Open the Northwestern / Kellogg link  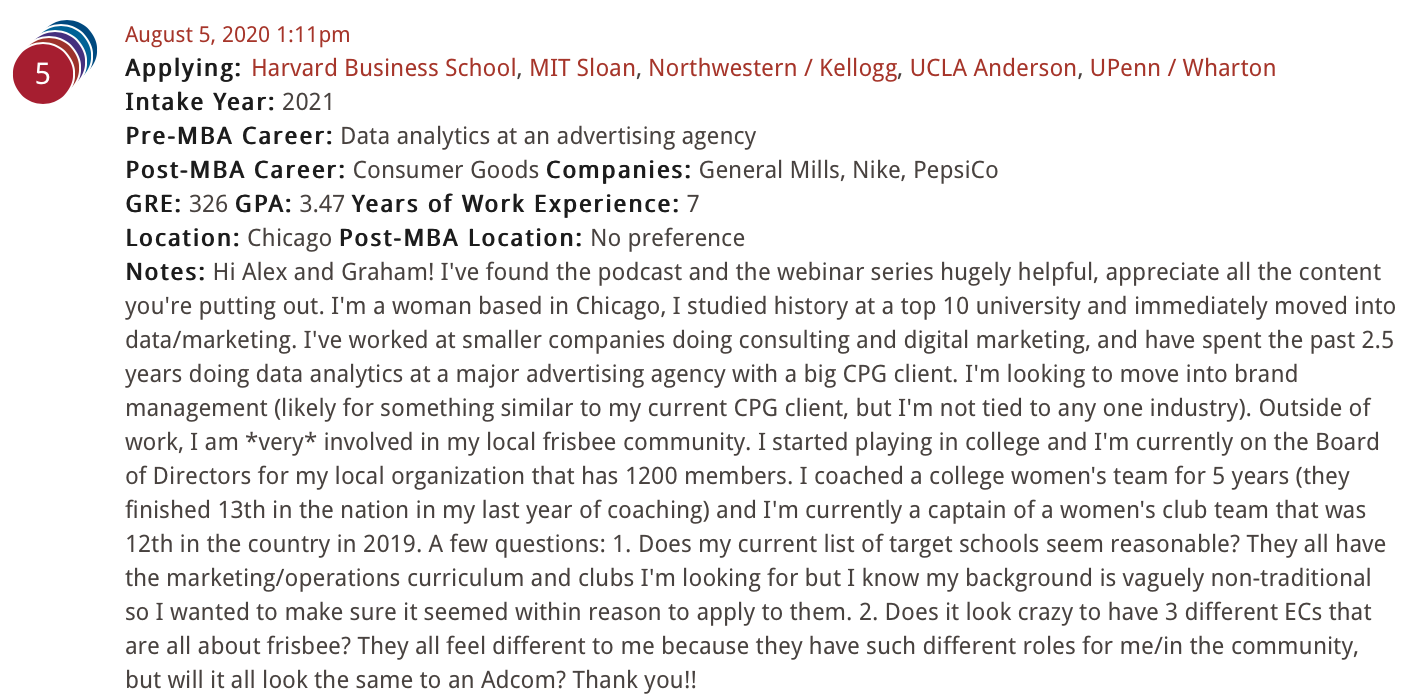[x=774, y=68]
